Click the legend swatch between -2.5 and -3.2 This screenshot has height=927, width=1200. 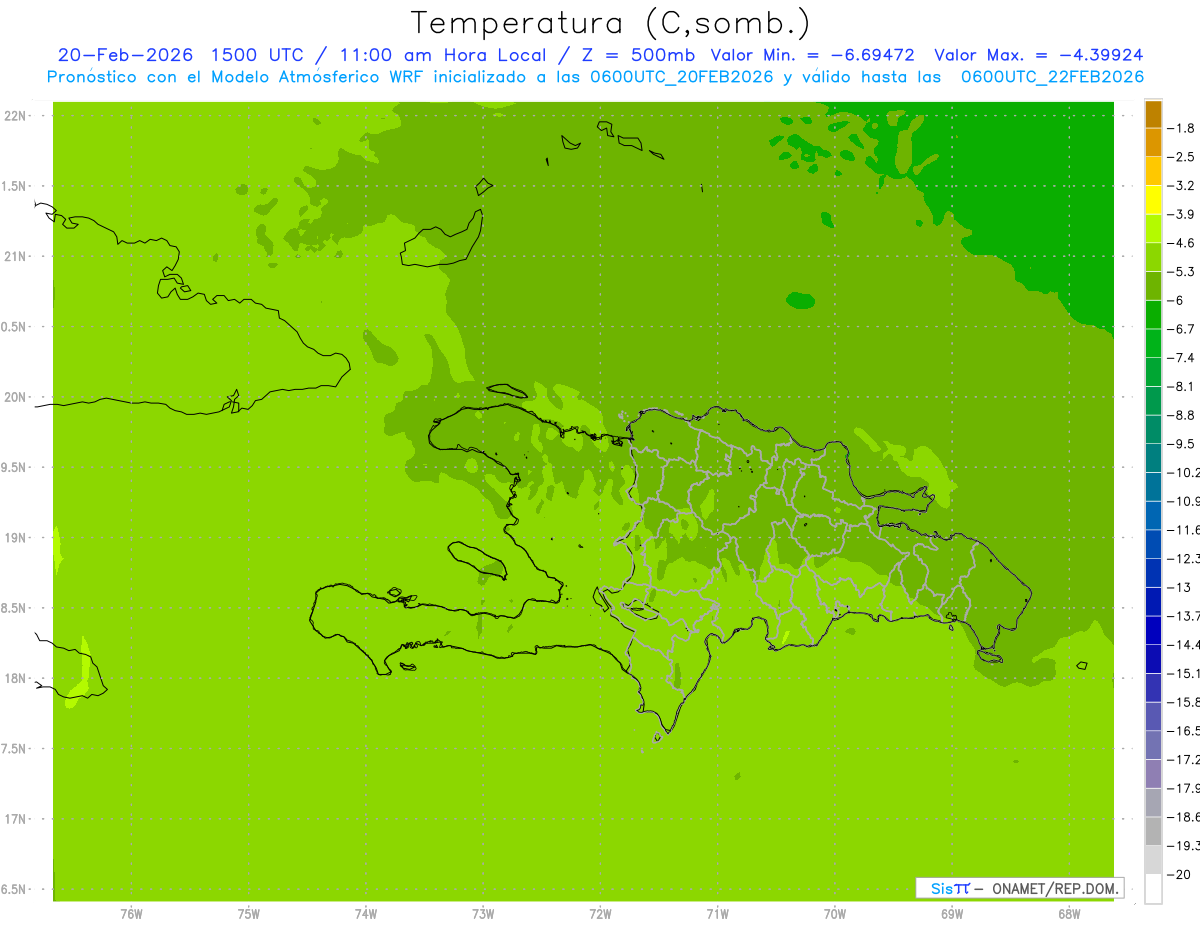[x=1153, y=171]
